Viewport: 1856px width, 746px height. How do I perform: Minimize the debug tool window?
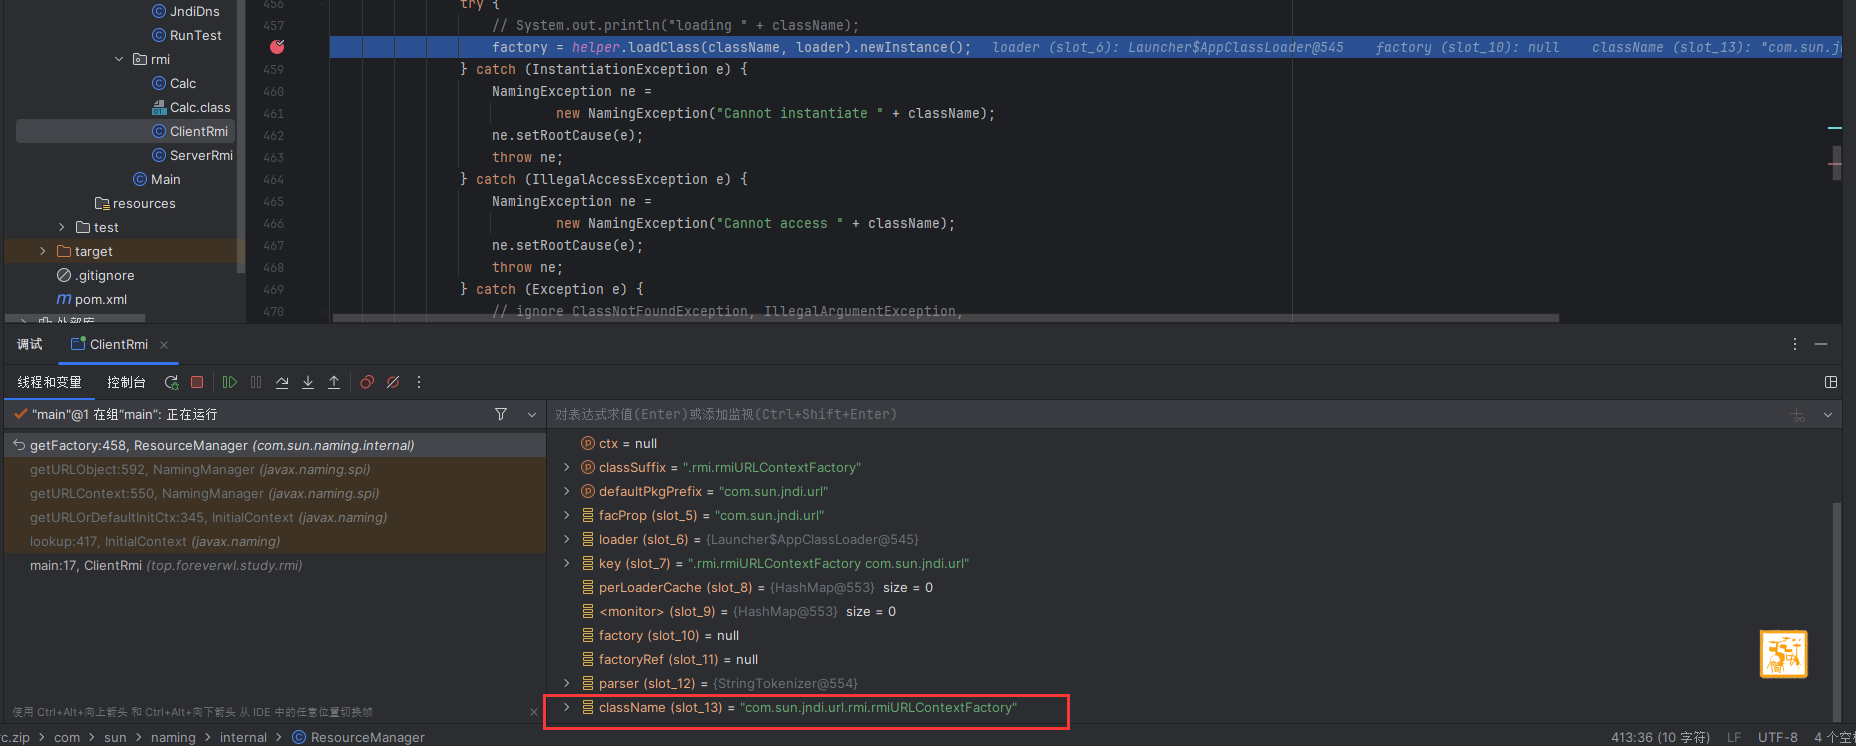[x=1821, y=344]
